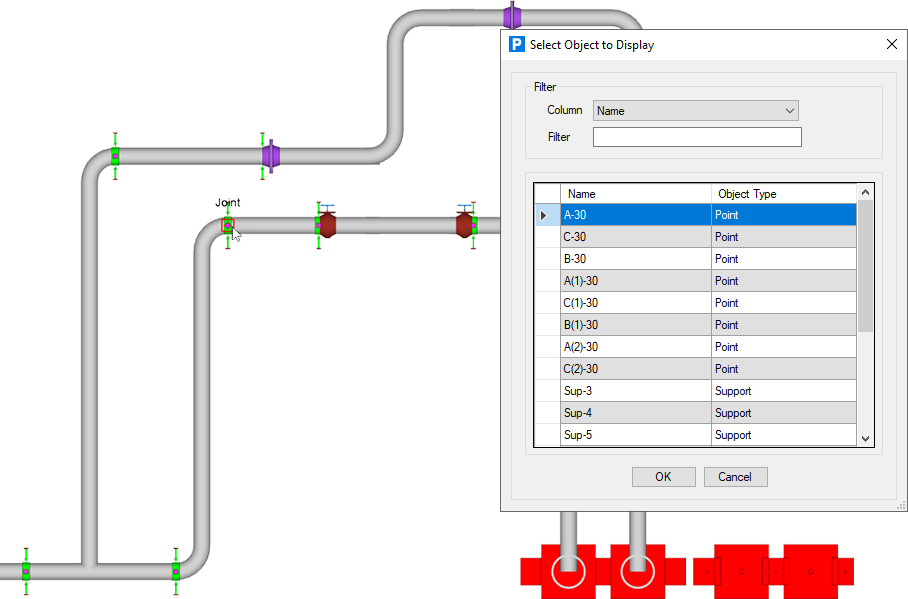Click the leftmost red pump at the bottom
The width and height of the screenshot is (908, 599).
[x=568, y=571]
